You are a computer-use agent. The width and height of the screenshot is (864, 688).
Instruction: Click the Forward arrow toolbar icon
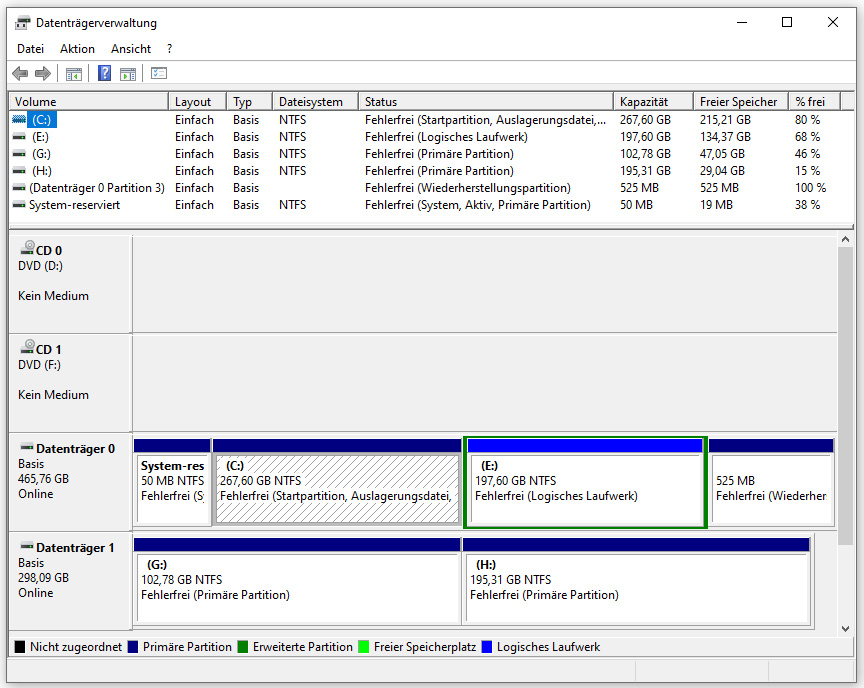tap(43, 73)
